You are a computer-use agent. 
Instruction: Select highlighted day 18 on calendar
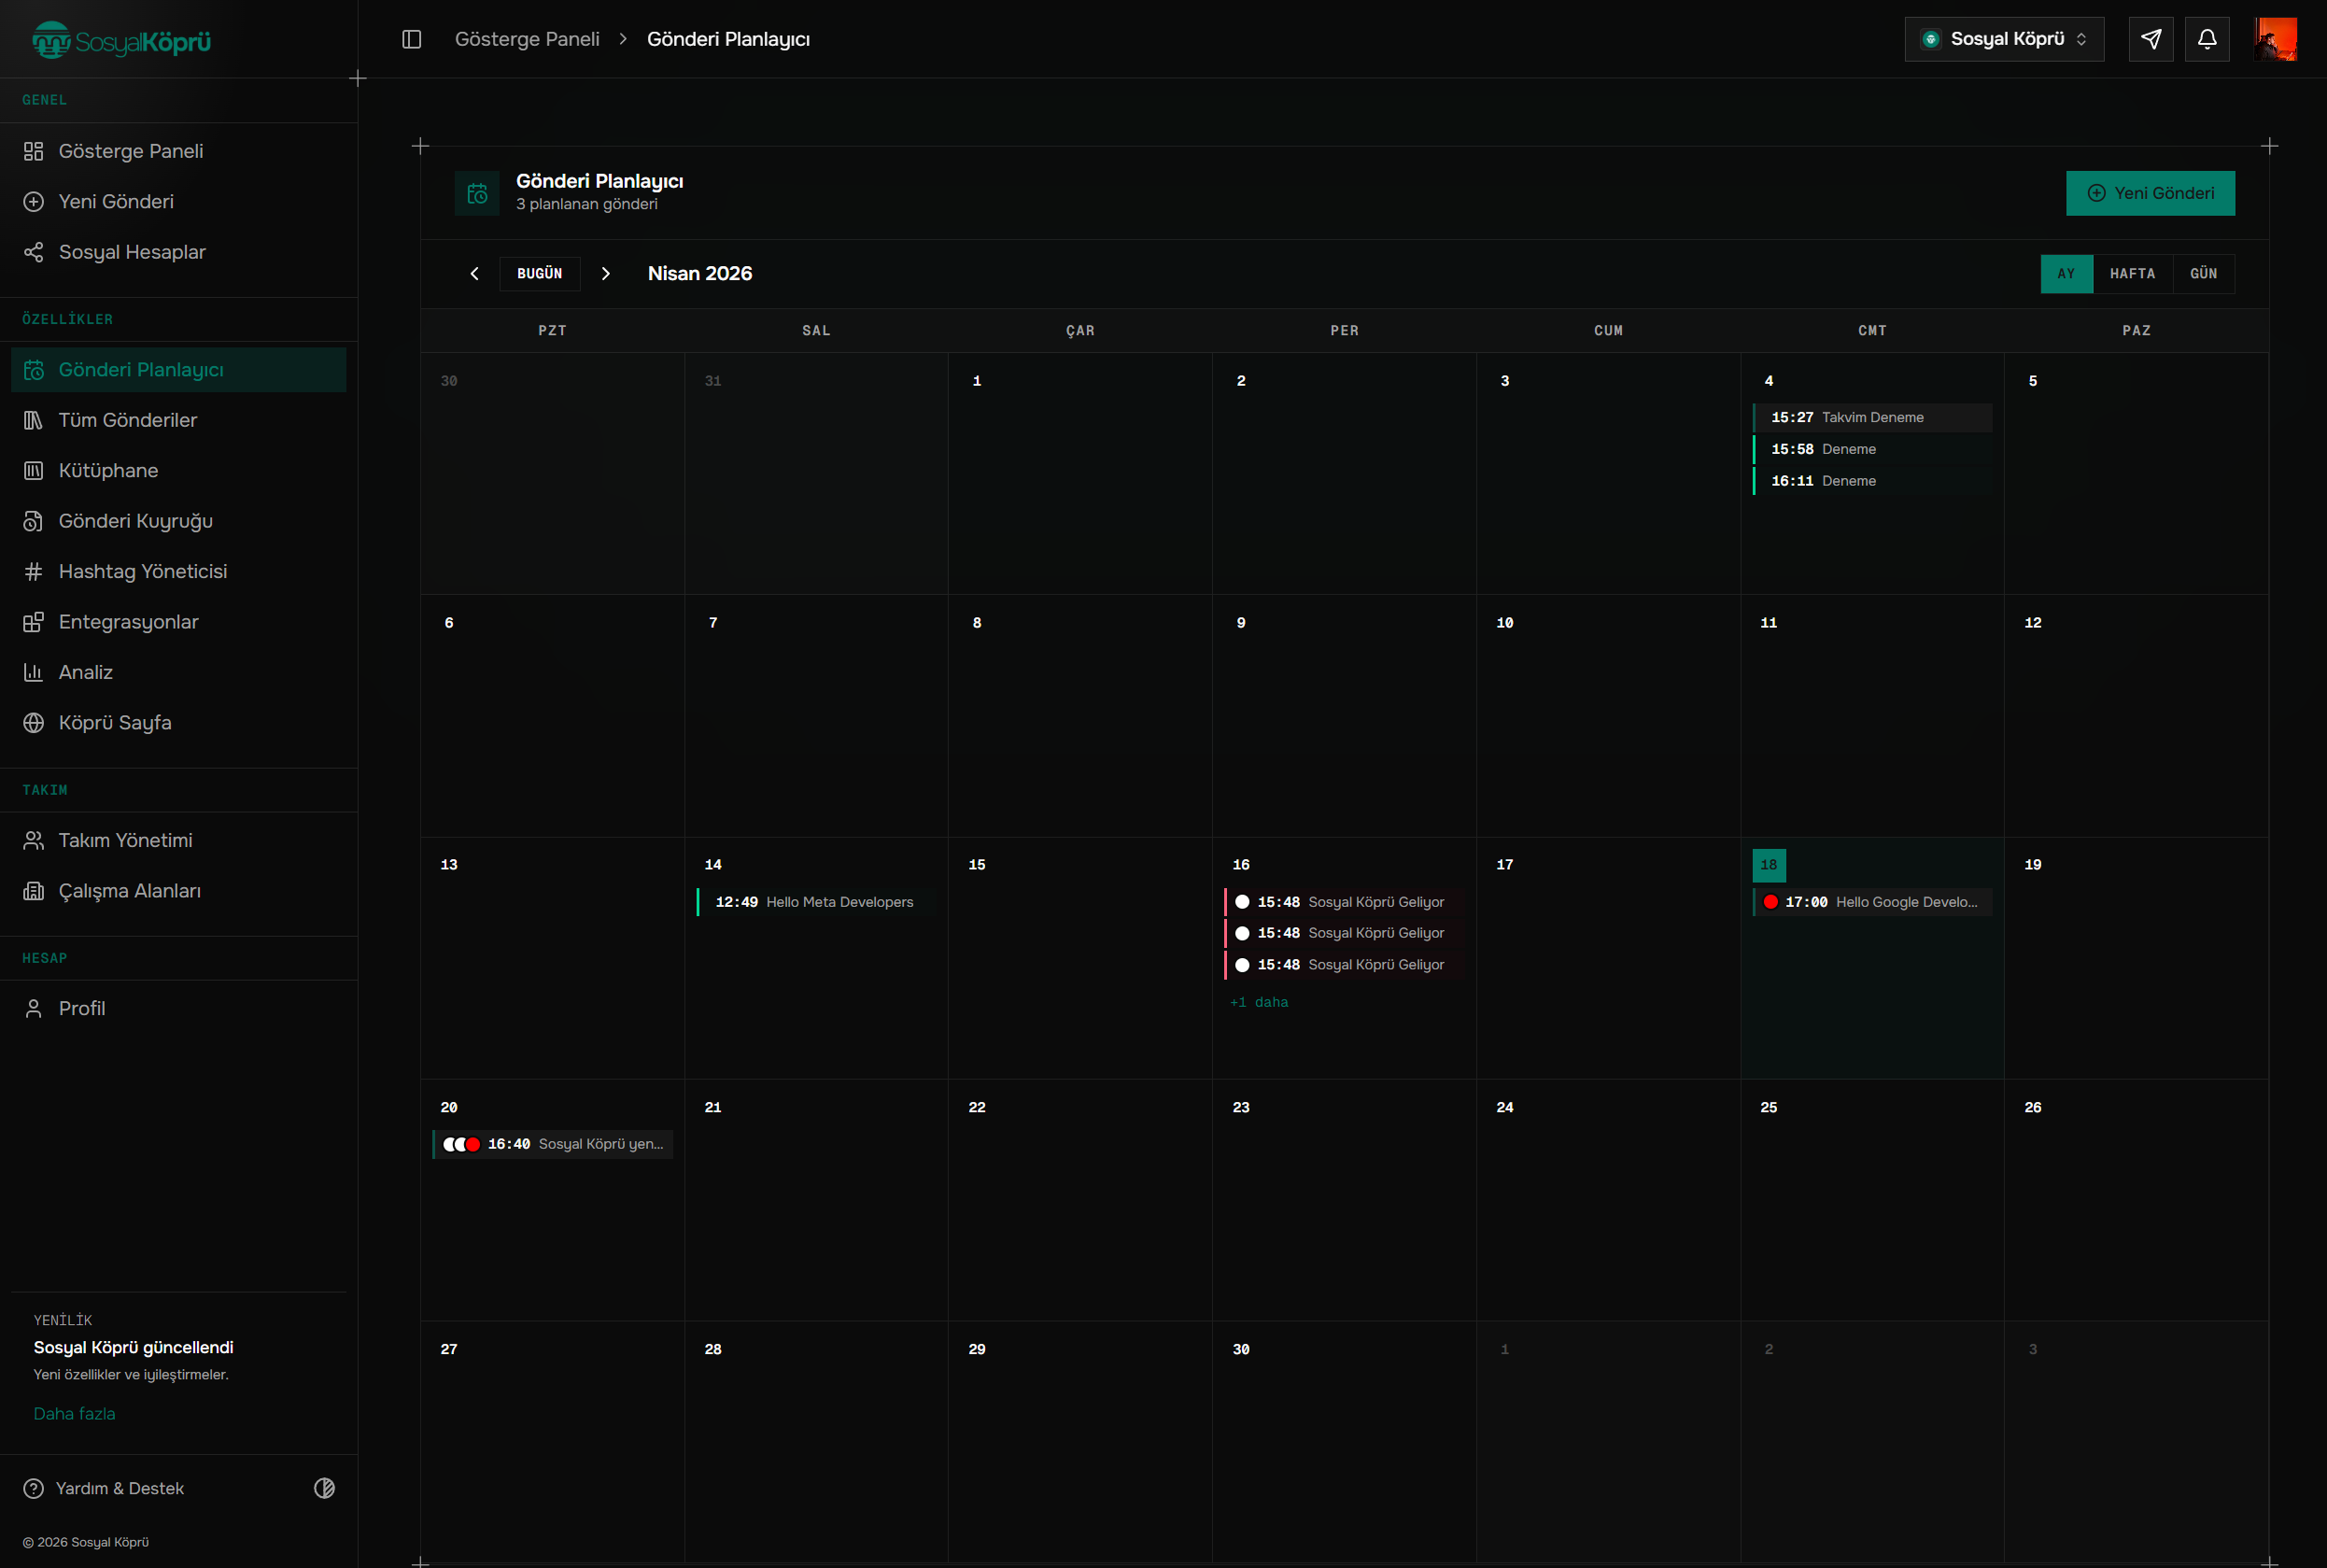coord(1769,865)
